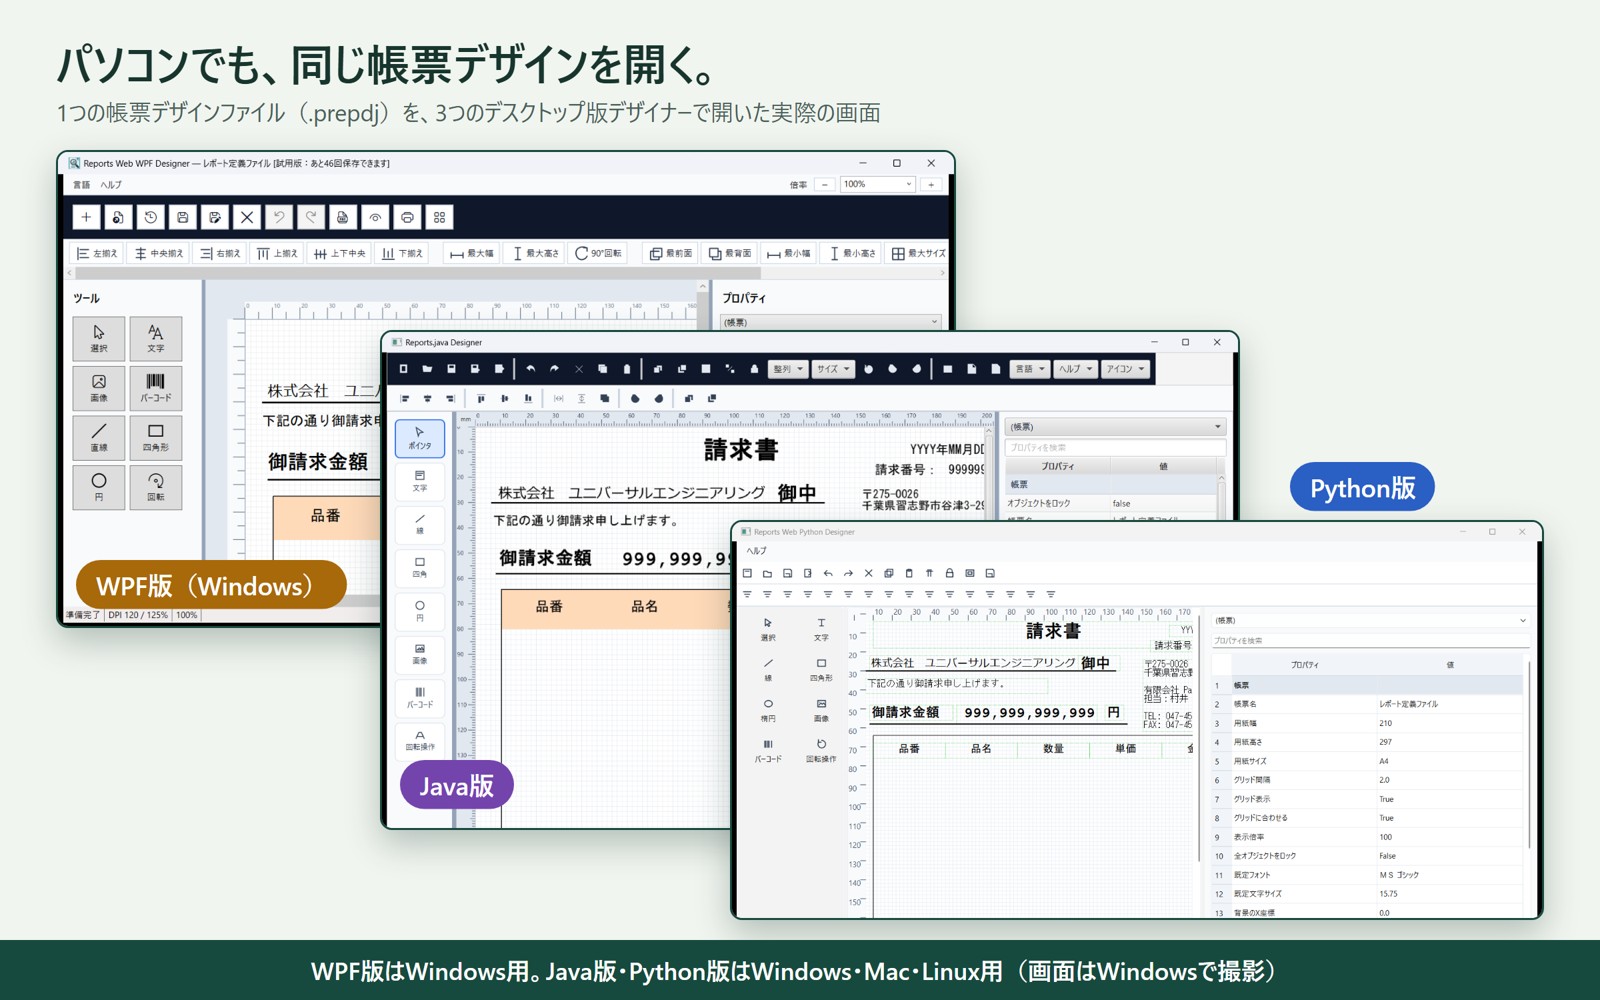This screenshot has height=1000, width=1600.
Task: Select the ポインタ tool in Java Designer
Action: (420, 438)
